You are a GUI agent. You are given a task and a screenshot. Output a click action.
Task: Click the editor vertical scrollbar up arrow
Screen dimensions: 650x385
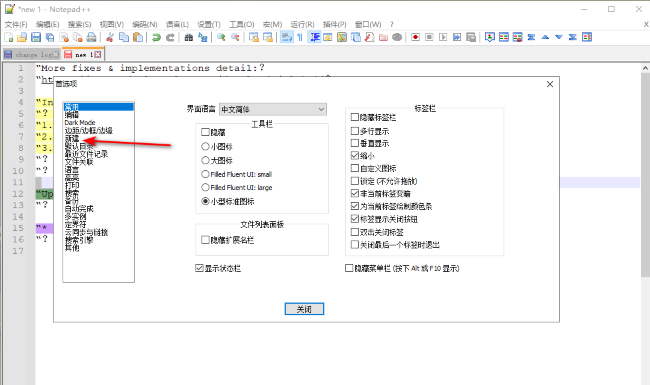[645, 68]
